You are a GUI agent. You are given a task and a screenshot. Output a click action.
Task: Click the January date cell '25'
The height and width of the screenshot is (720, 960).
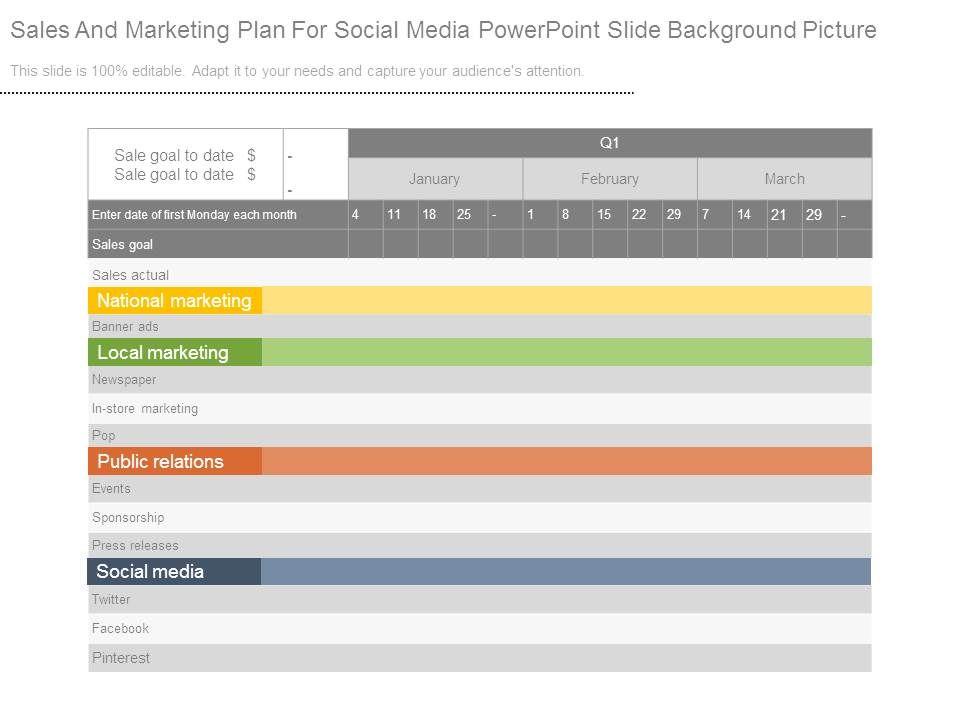point(470,215)
